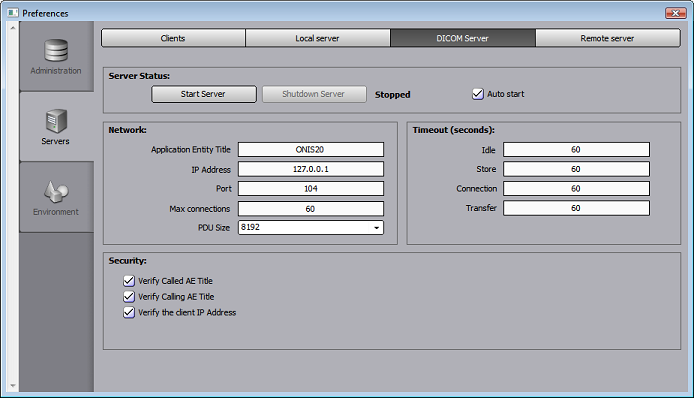The image size is (694, 398).
Task: Open the Environment shapes icon
Action: [56, 191]
